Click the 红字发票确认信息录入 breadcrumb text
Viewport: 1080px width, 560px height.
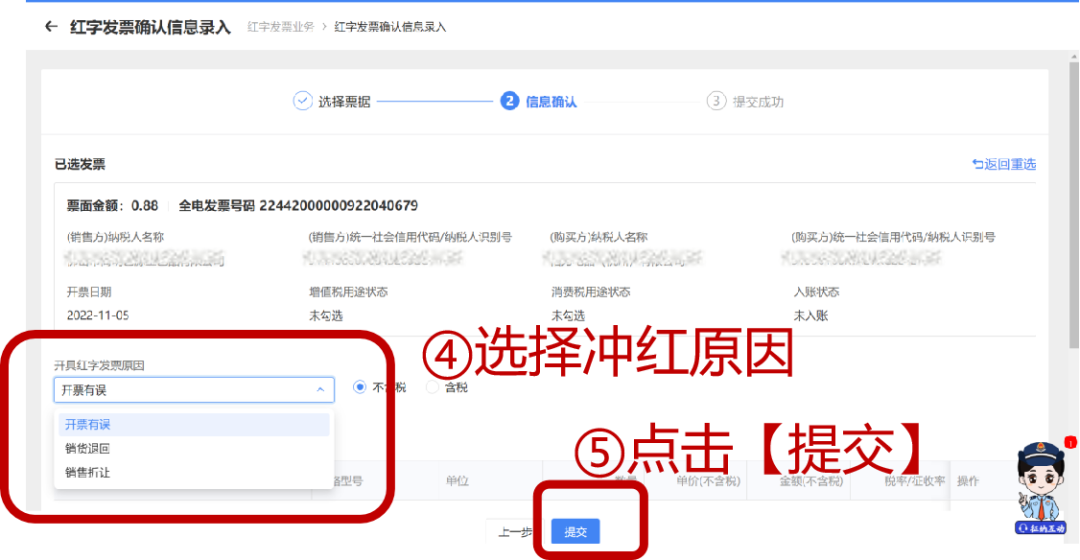(391, 27)
